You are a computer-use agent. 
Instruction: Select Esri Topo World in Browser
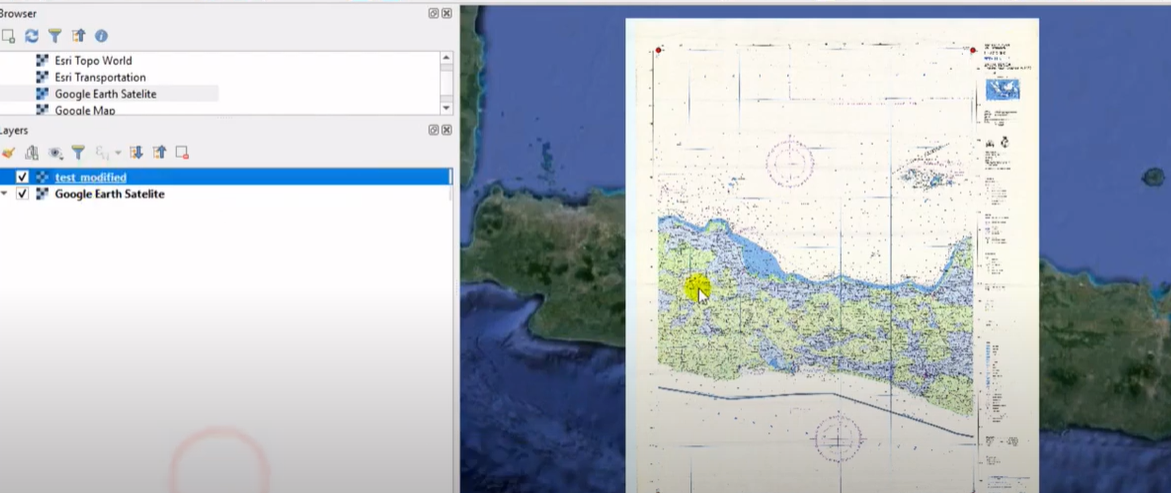coord(93,61)
